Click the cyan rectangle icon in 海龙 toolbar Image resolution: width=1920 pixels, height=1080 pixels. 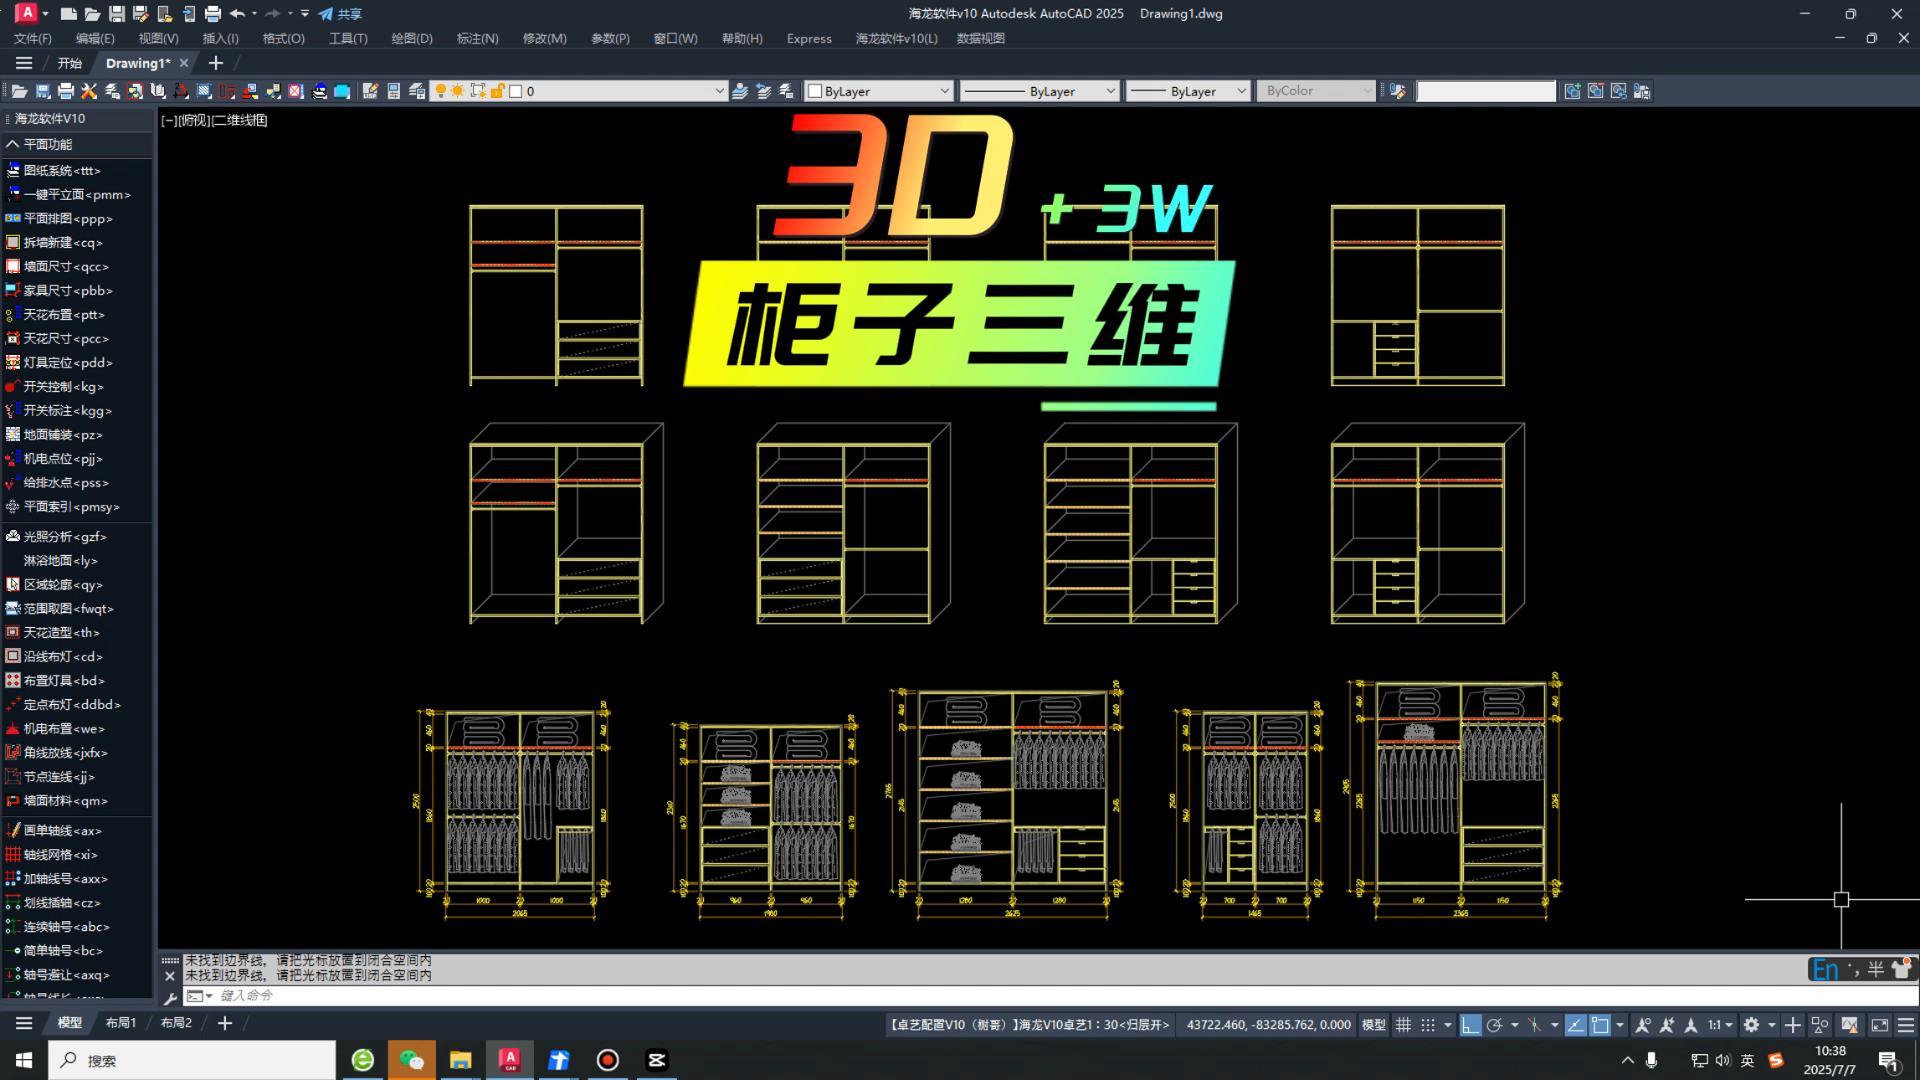point(342,91)
